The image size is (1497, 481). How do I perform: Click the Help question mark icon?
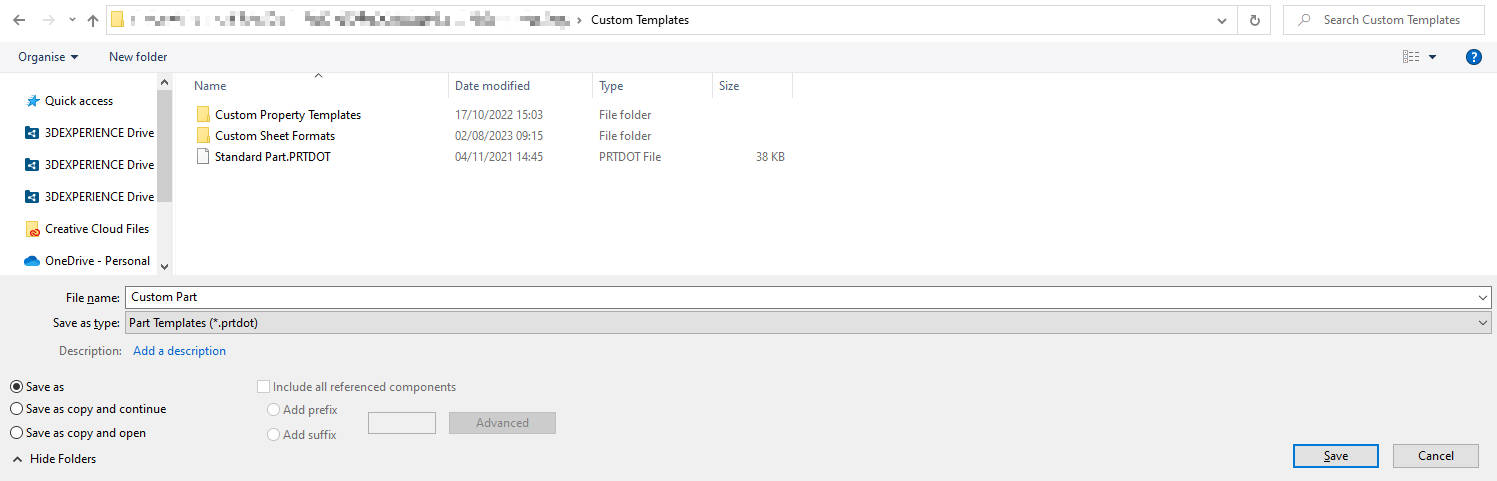coord(1473,57)
